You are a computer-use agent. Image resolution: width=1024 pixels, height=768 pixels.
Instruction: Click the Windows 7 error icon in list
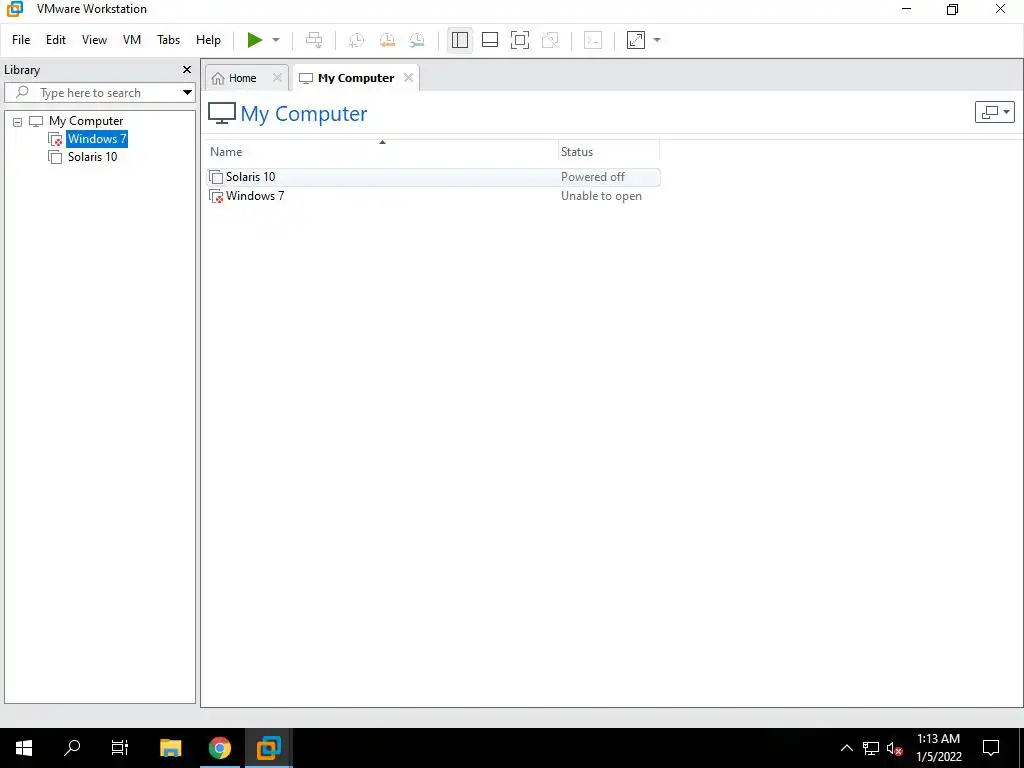tap(216, 196)
